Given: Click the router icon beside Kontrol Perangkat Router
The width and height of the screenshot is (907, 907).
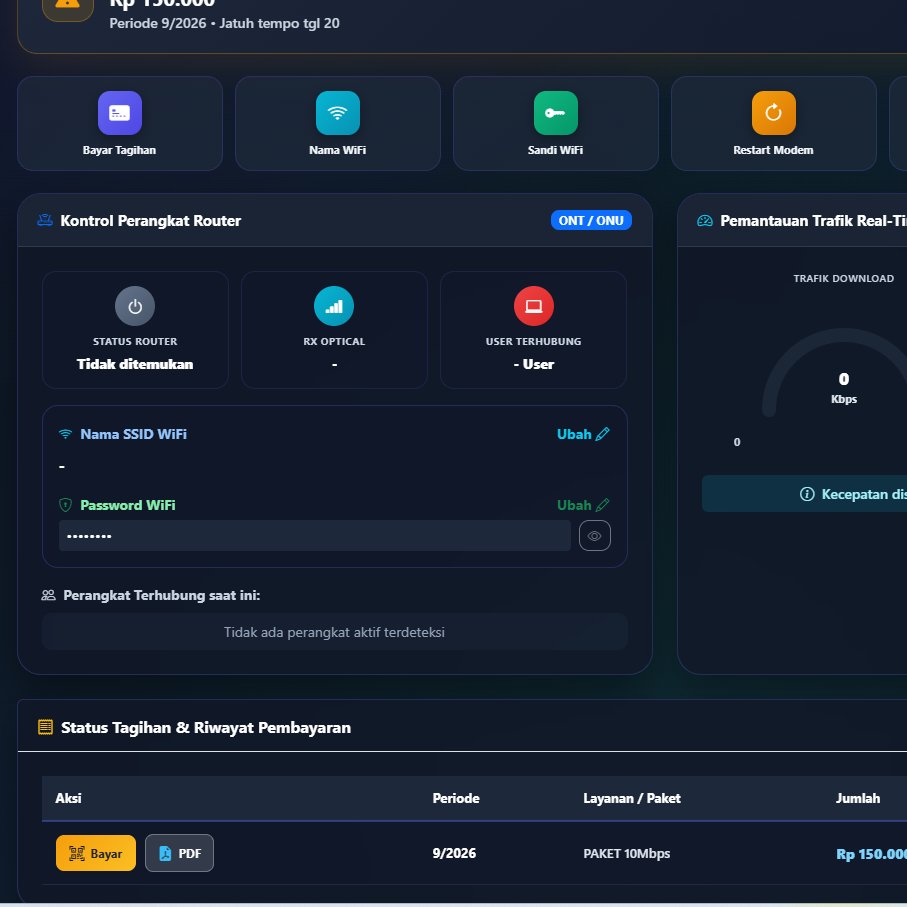Looking at the screenshot, I should [x=45, y=220].
